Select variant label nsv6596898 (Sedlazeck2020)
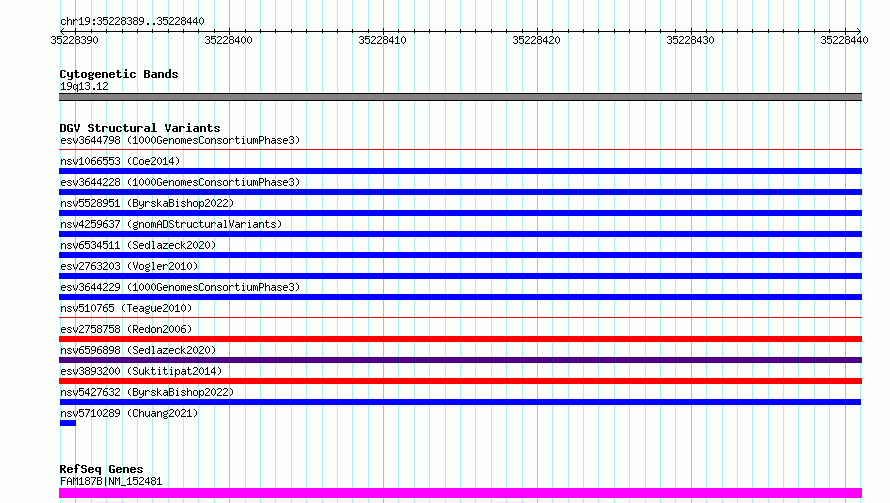Viewport: 890px width, 503px height. coord(138,350)
